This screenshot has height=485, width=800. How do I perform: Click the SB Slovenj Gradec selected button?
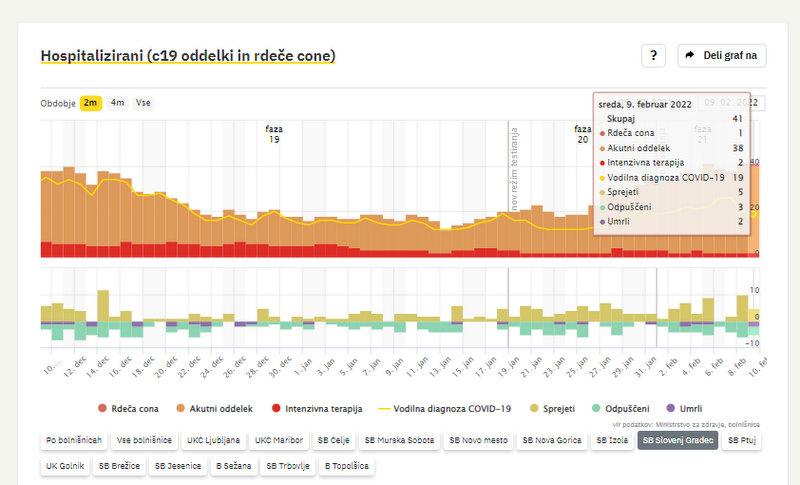pos(677,440)
